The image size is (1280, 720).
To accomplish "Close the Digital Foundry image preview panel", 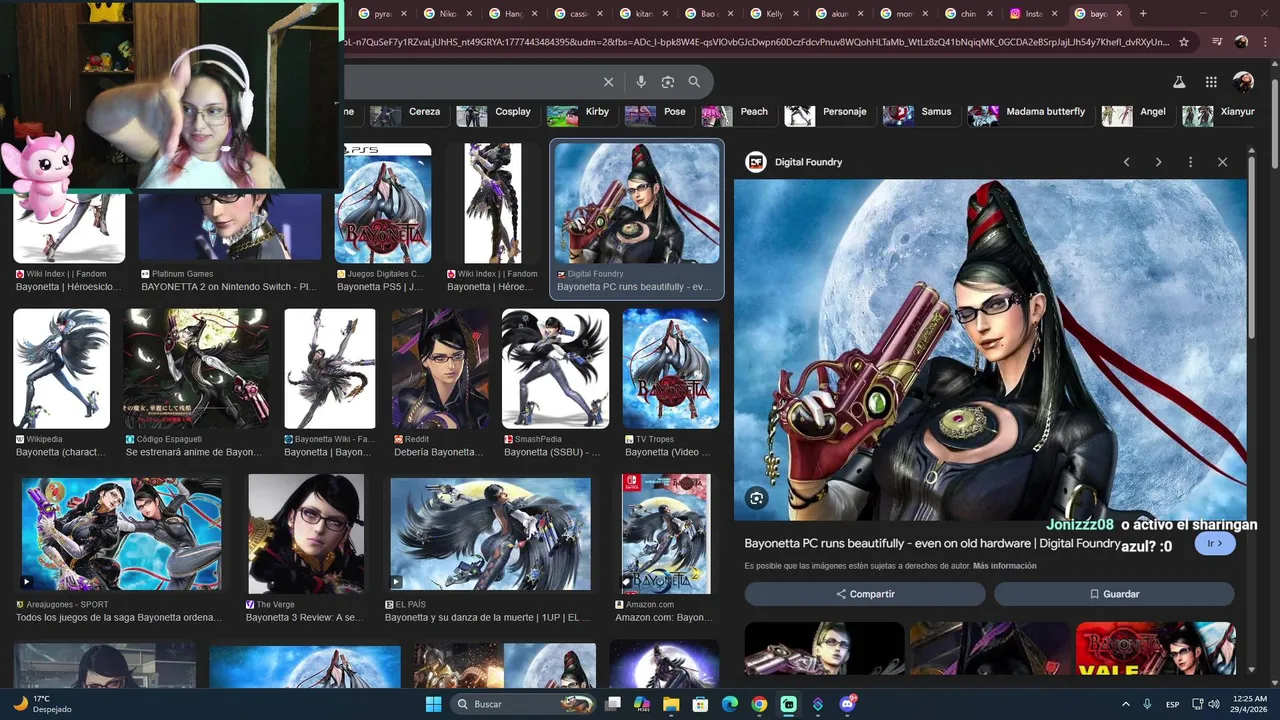I will tap(1222, 162).
